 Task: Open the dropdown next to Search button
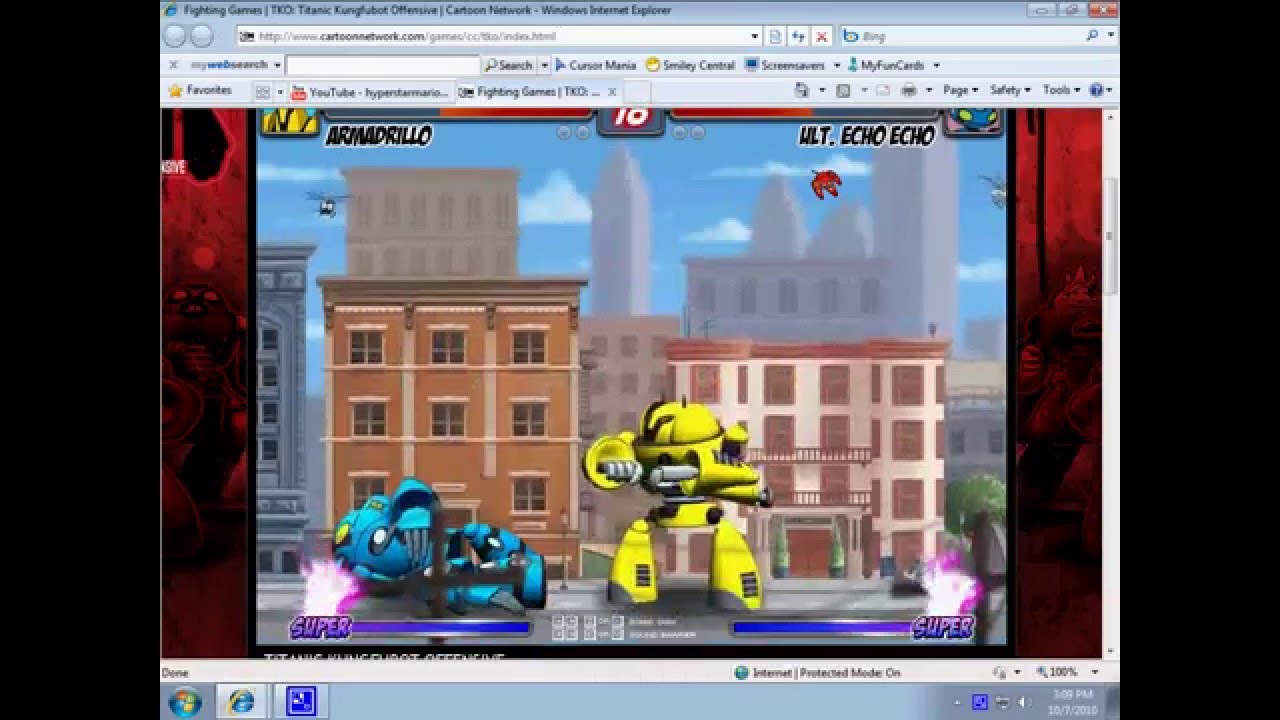point(544,65)
